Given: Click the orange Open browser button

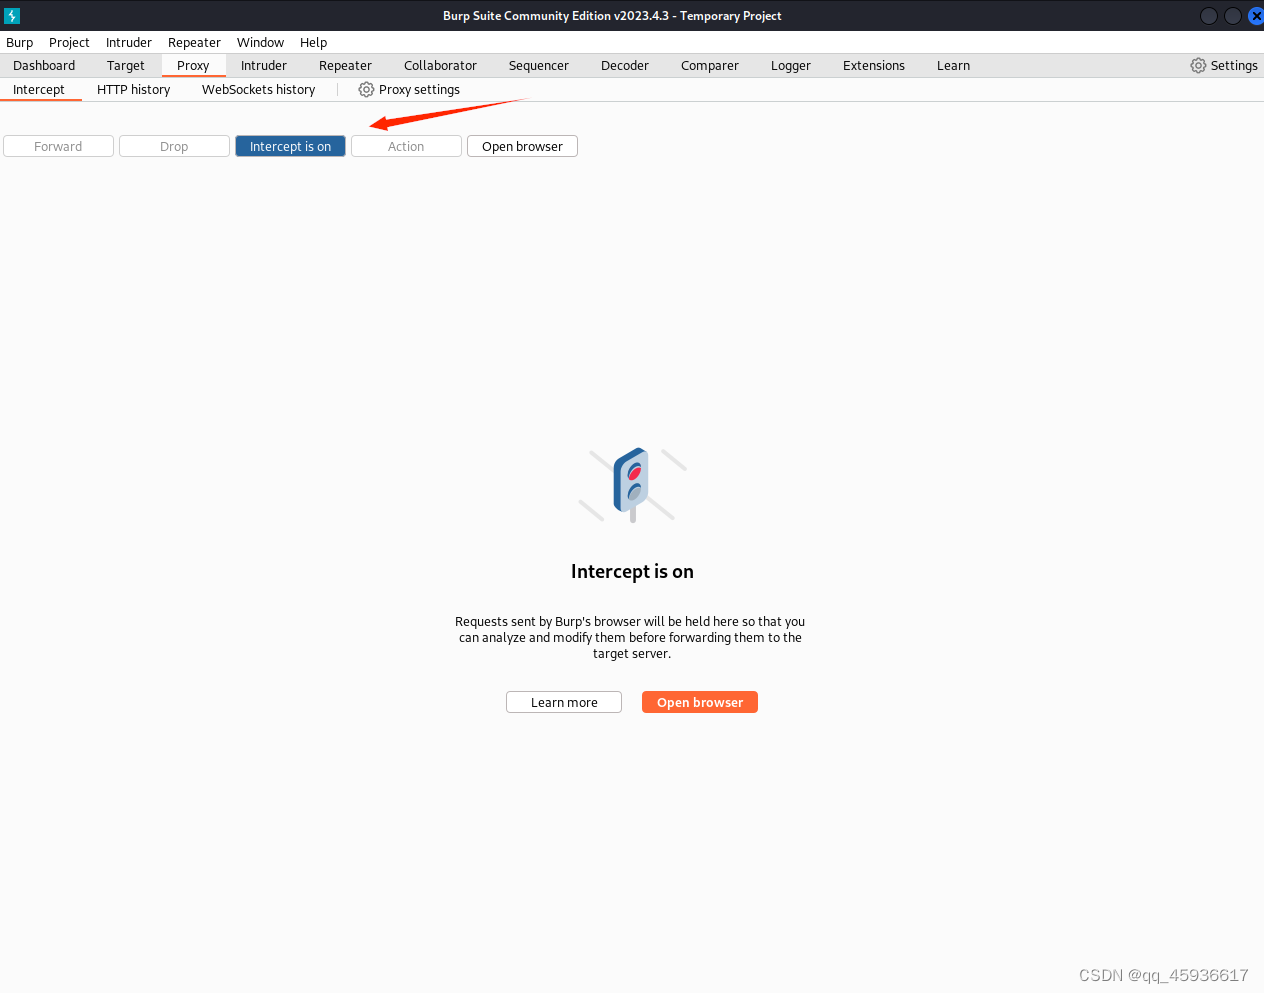Looking at the screenshot, I should (700, 702).
